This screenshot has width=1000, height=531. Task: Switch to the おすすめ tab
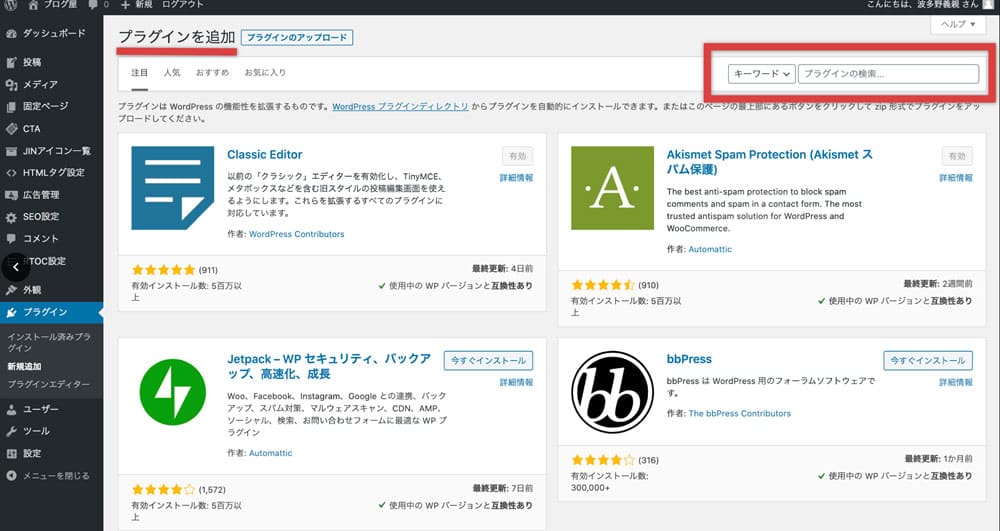[212, 73]
